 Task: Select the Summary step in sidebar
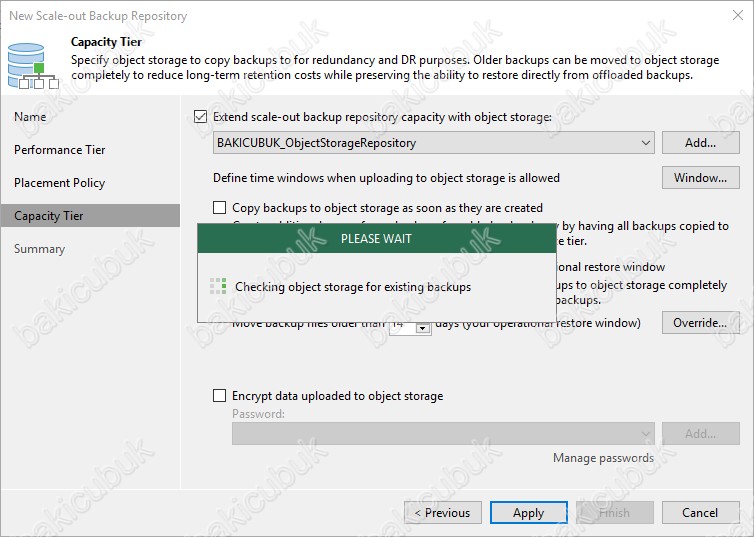[39, 249]
